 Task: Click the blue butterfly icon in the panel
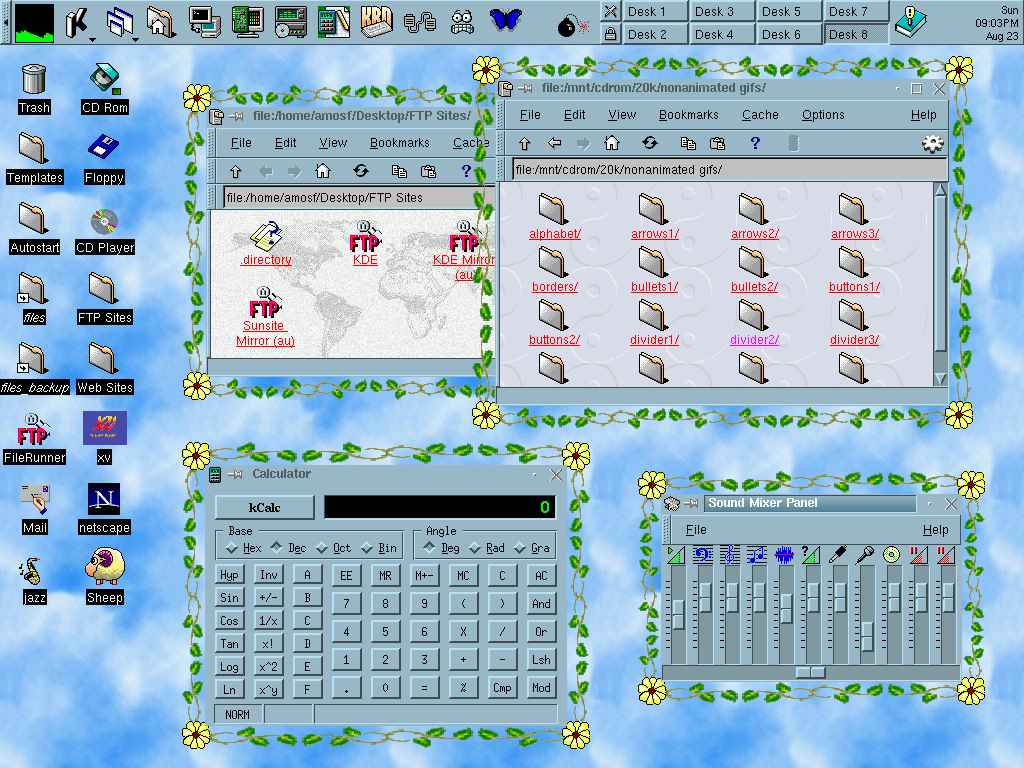[506, 20]
